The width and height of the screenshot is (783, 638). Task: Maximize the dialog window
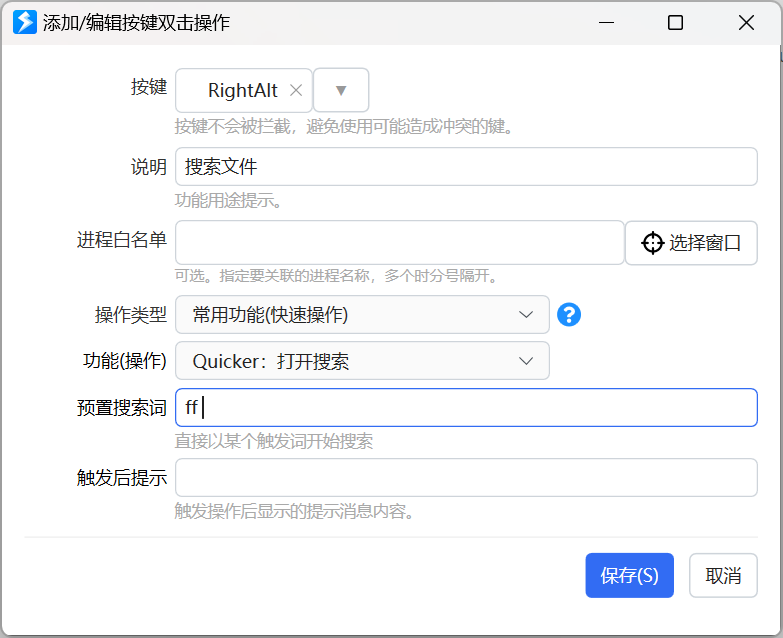coord(675,22)
